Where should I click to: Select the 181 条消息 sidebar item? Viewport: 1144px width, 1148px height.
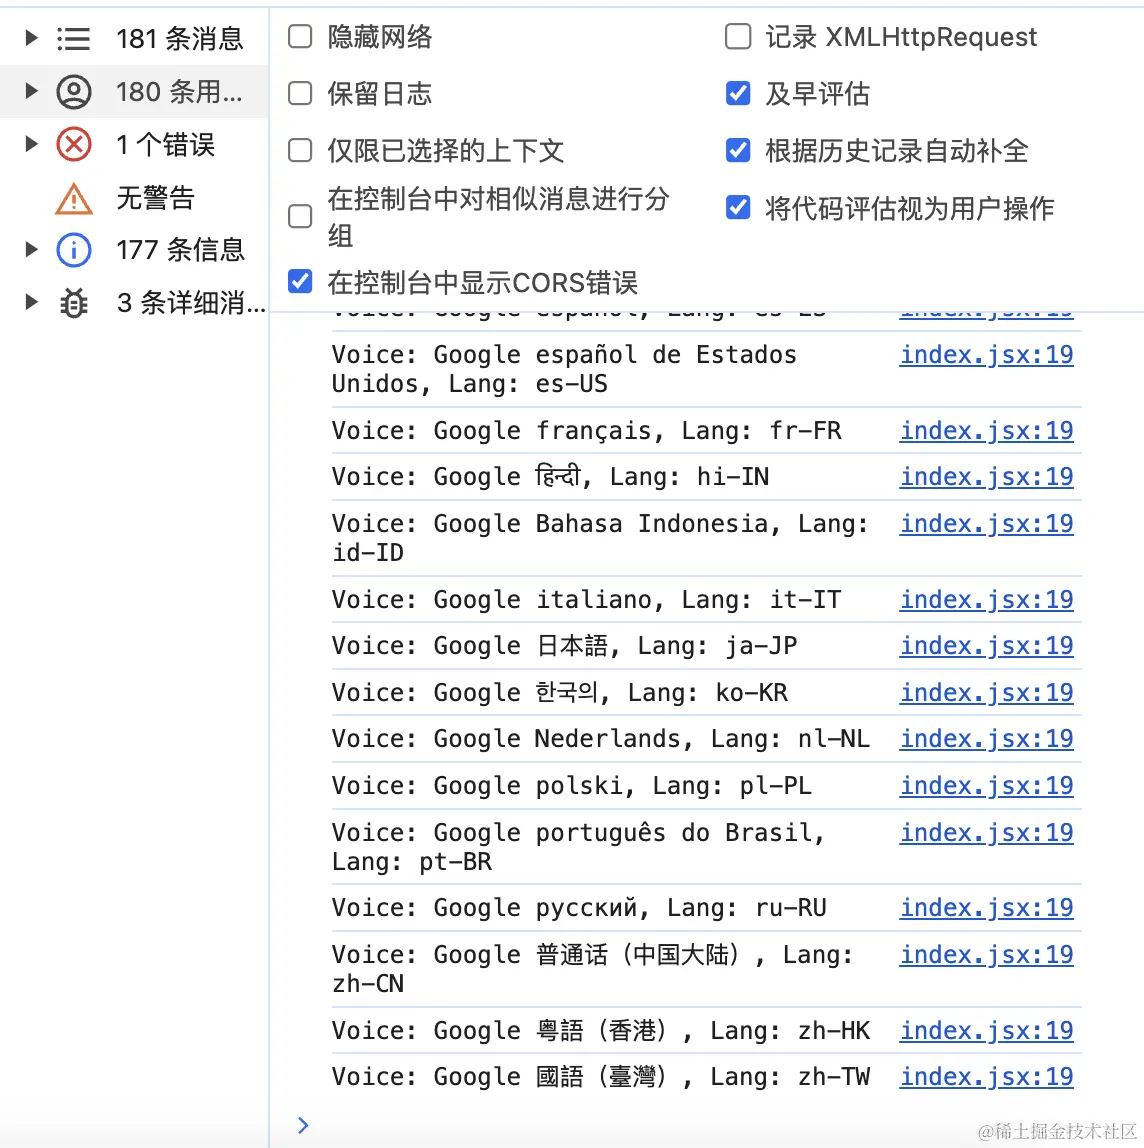135,39
